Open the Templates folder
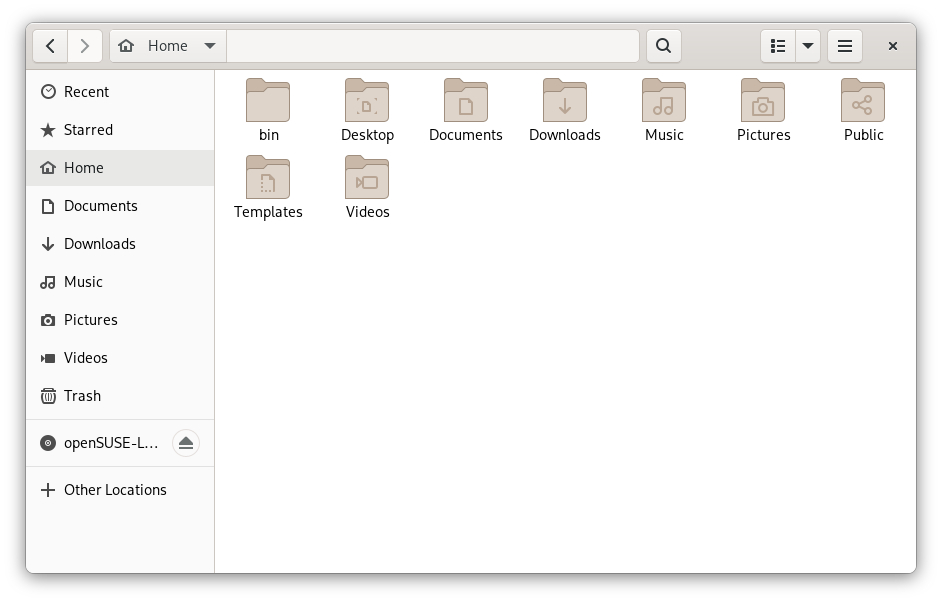The height and width of the screenshot is (602, 942). 268,178
